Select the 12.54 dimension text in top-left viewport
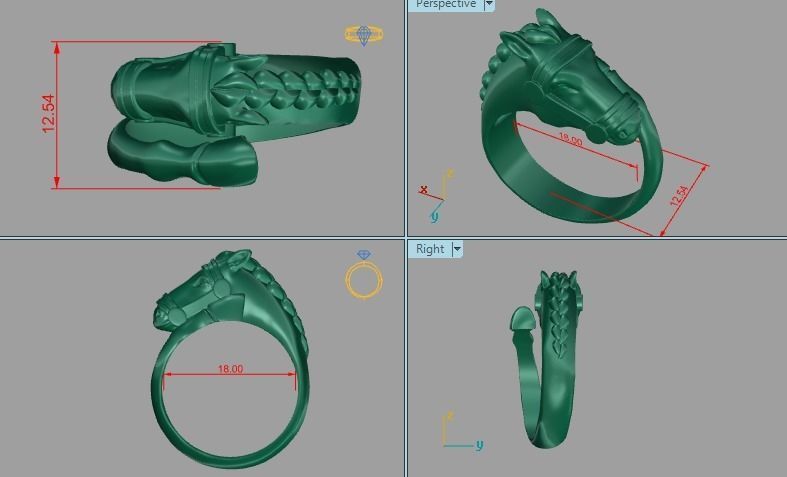Screen dimensions: 787x477 coord(49,113)
